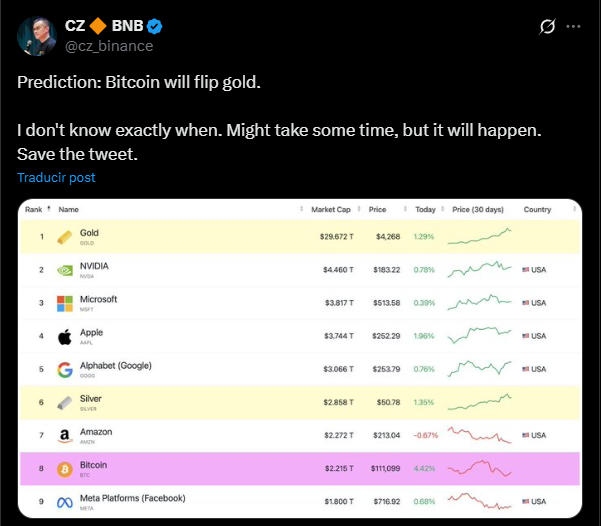Click the Alphabet Google logo icon
Image resolution: width=601 pixels, height=526 pixels.
click(65, 369)
